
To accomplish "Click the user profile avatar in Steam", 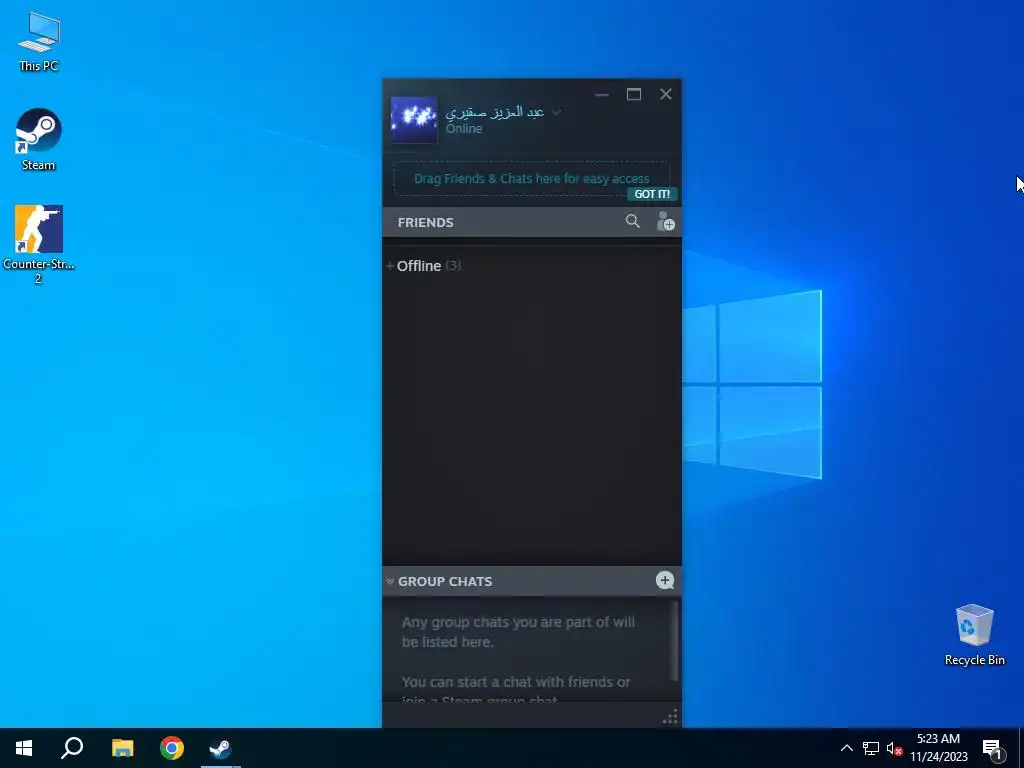I will (413, 120).
